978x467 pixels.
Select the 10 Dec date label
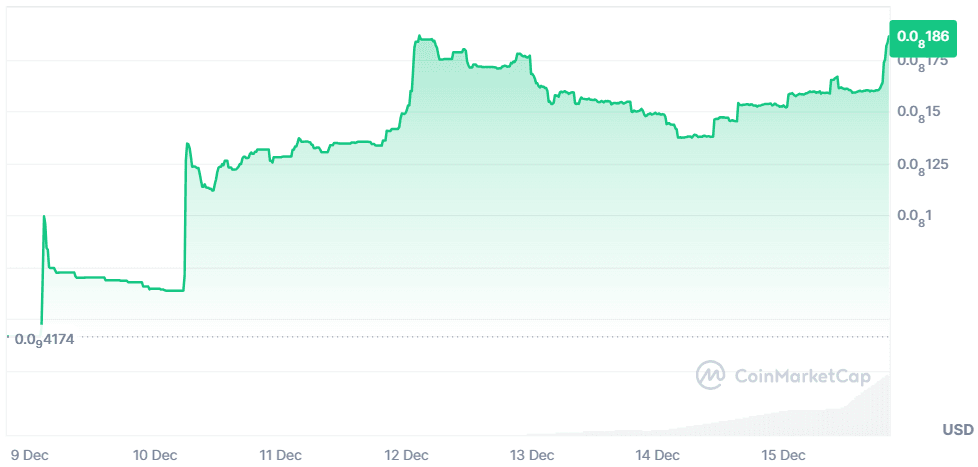(x=154, y=455)
